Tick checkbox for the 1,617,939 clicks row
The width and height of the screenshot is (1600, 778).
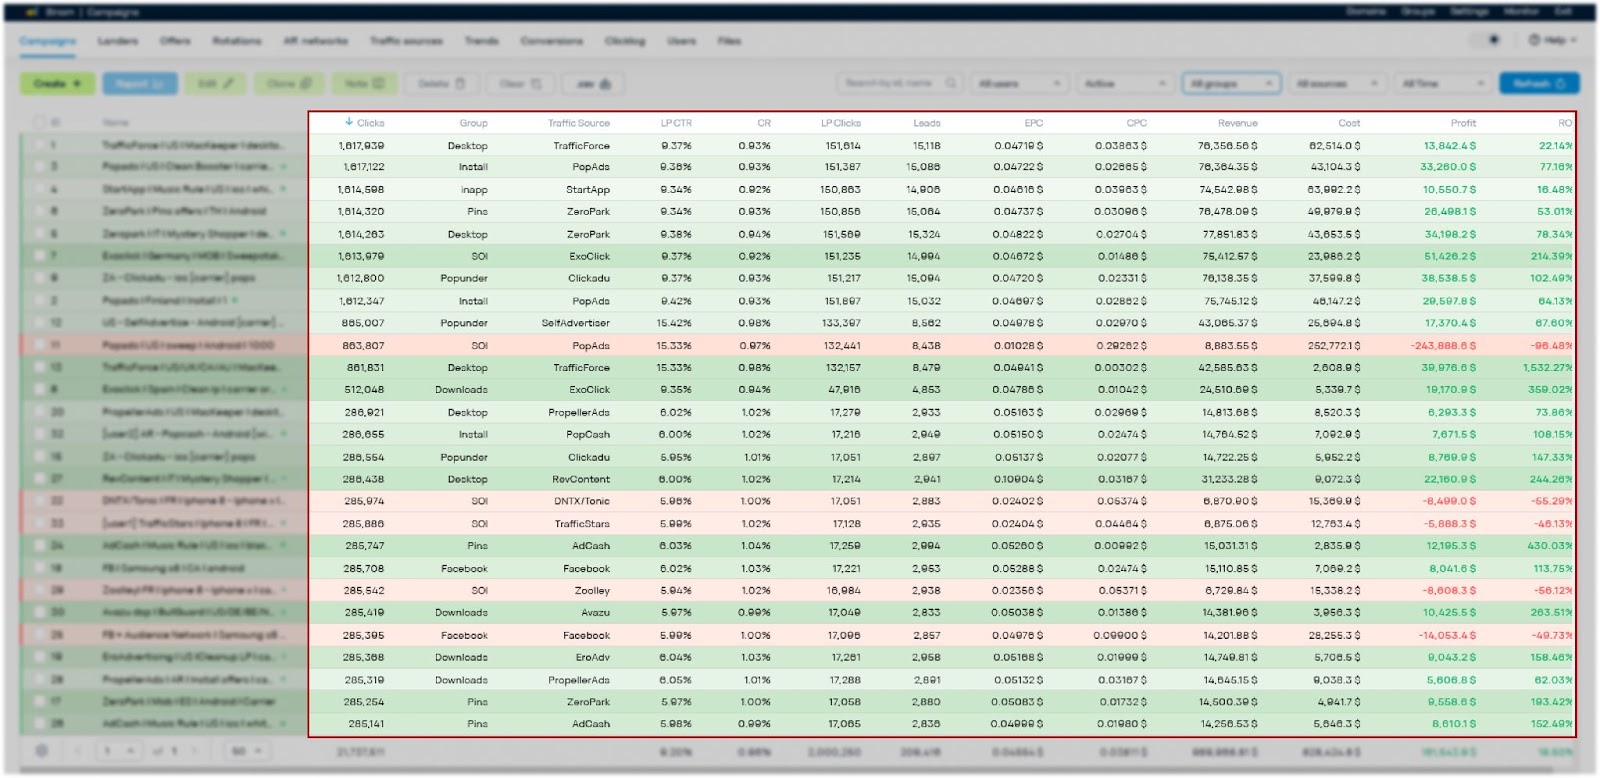[x=40, y=145]
